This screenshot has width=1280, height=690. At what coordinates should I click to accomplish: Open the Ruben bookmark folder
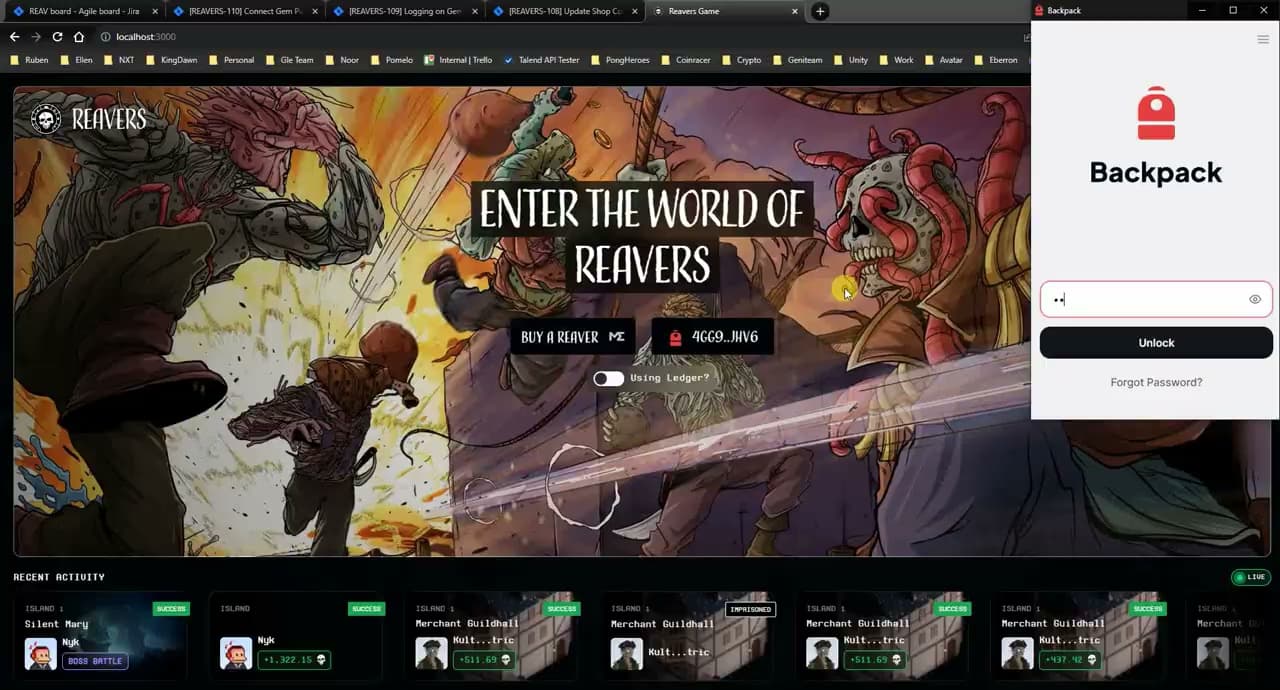point(29,60)
